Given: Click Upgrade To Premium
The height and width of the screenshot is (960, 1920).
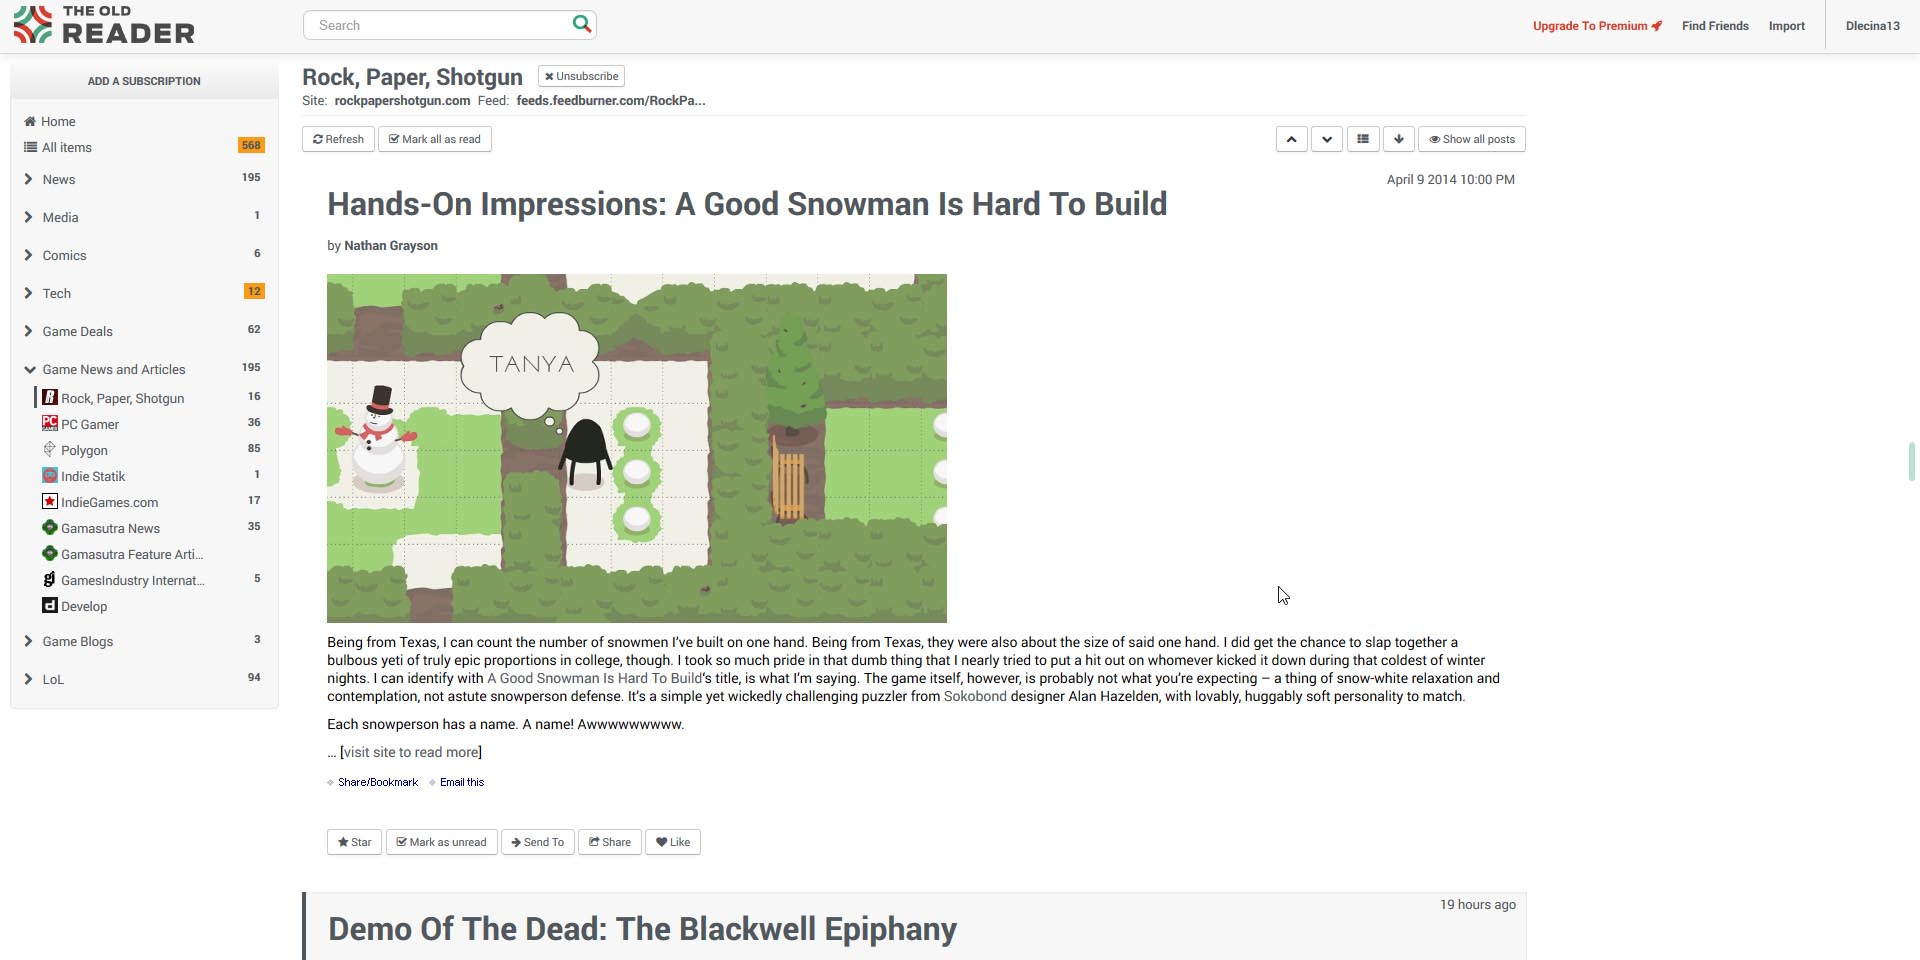Looking at the screenshot, I should coord(1597,26).
